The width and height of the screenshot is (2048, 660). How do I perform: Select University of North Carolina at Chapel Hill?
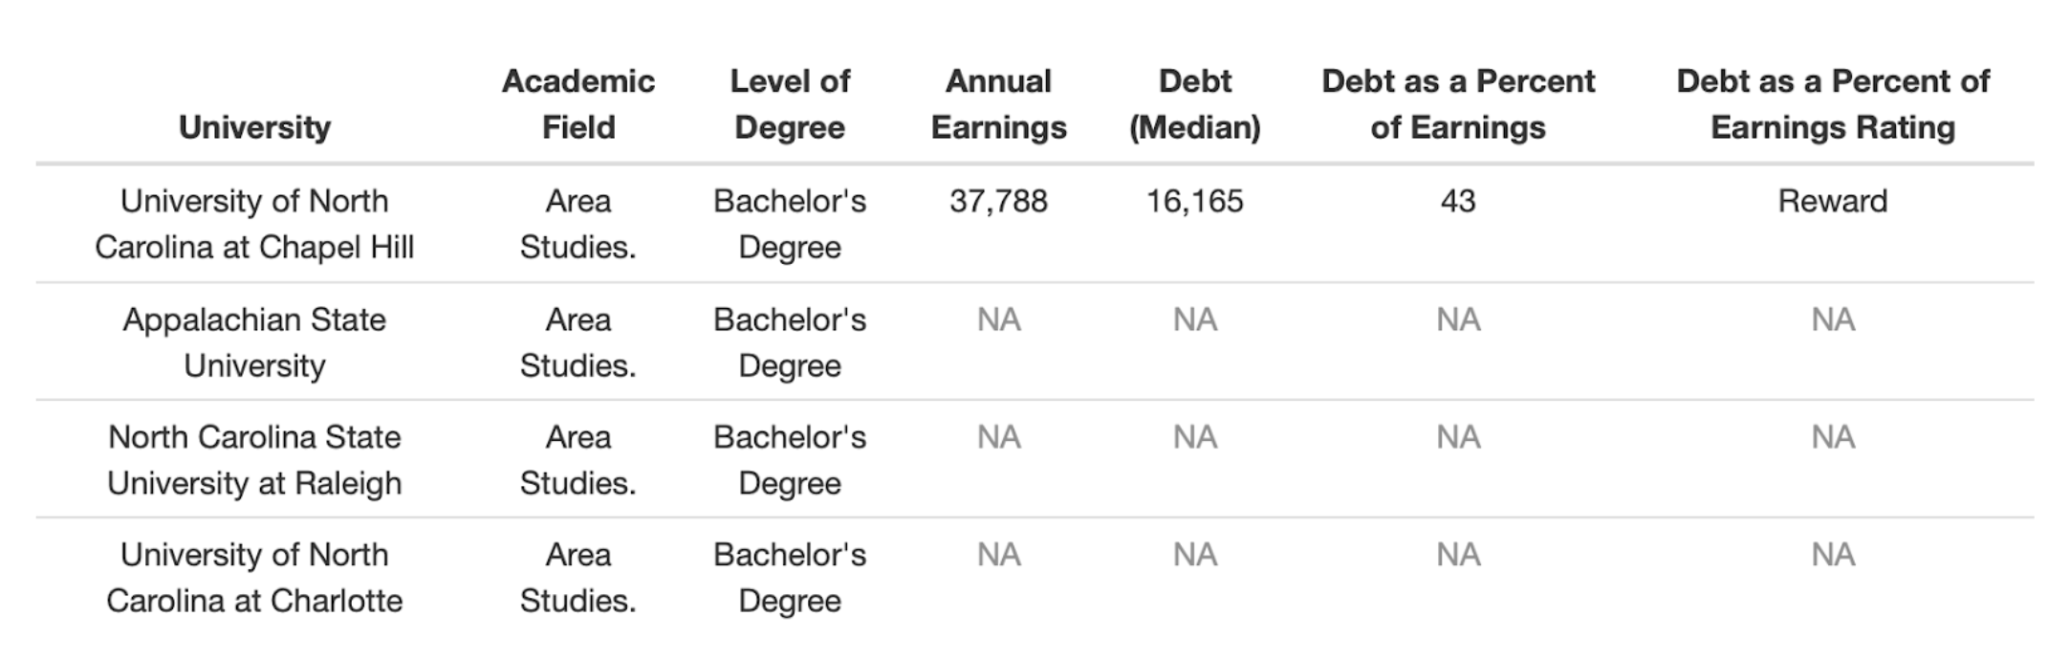point(254,224)
